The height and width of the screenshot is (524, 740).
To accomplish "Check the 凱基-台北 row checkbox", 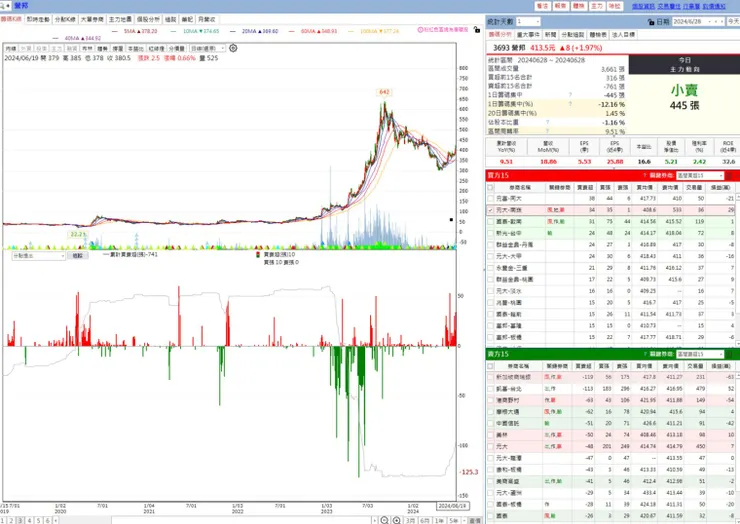I will (x=491, y=389).
